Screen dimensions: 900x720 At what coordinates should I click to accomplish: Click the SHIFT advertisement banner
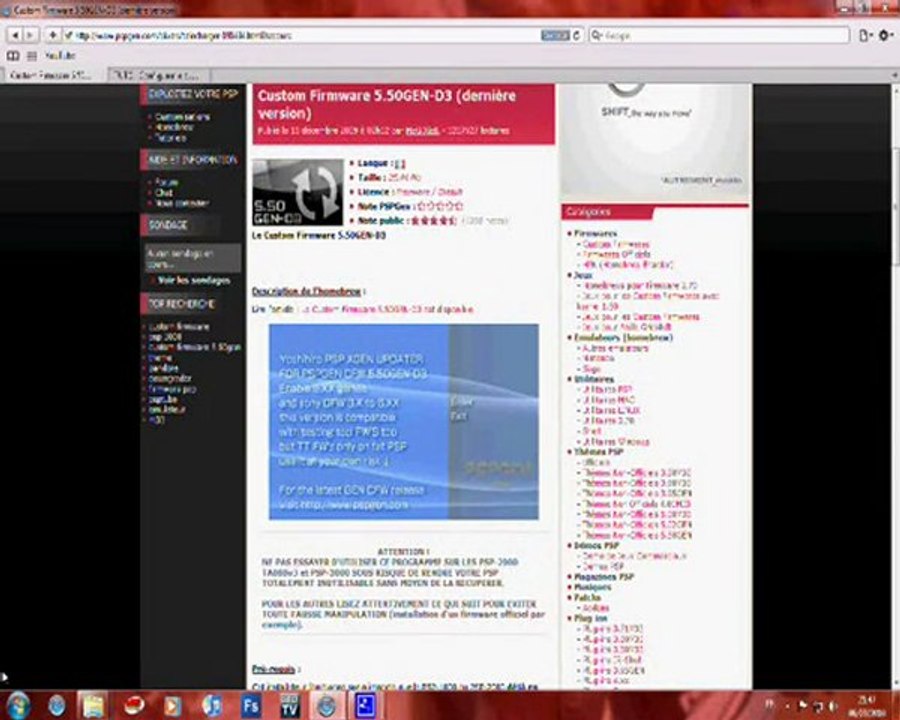655,141
